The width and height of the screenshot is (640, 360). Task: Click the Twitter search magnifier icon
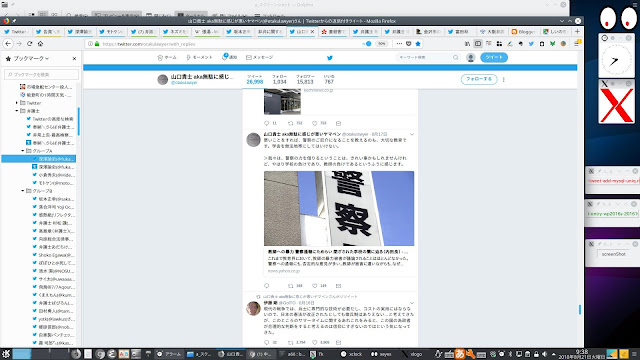point(456,58)
